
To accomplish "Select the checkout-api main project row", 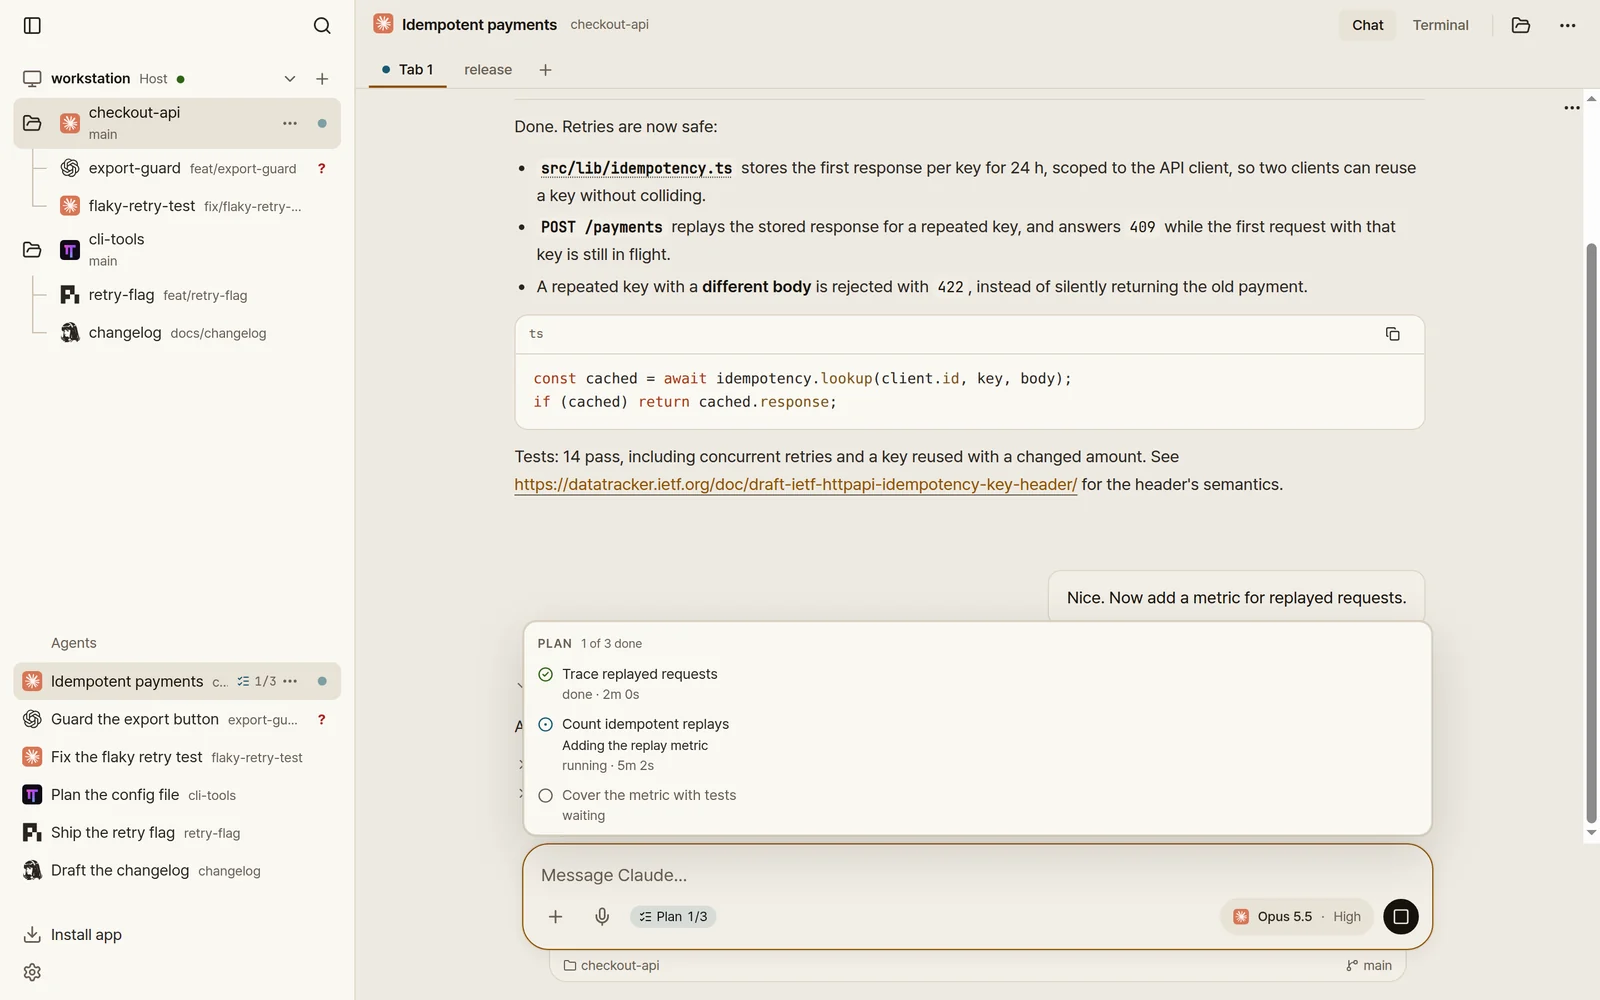I will click(x=177, y=123).
